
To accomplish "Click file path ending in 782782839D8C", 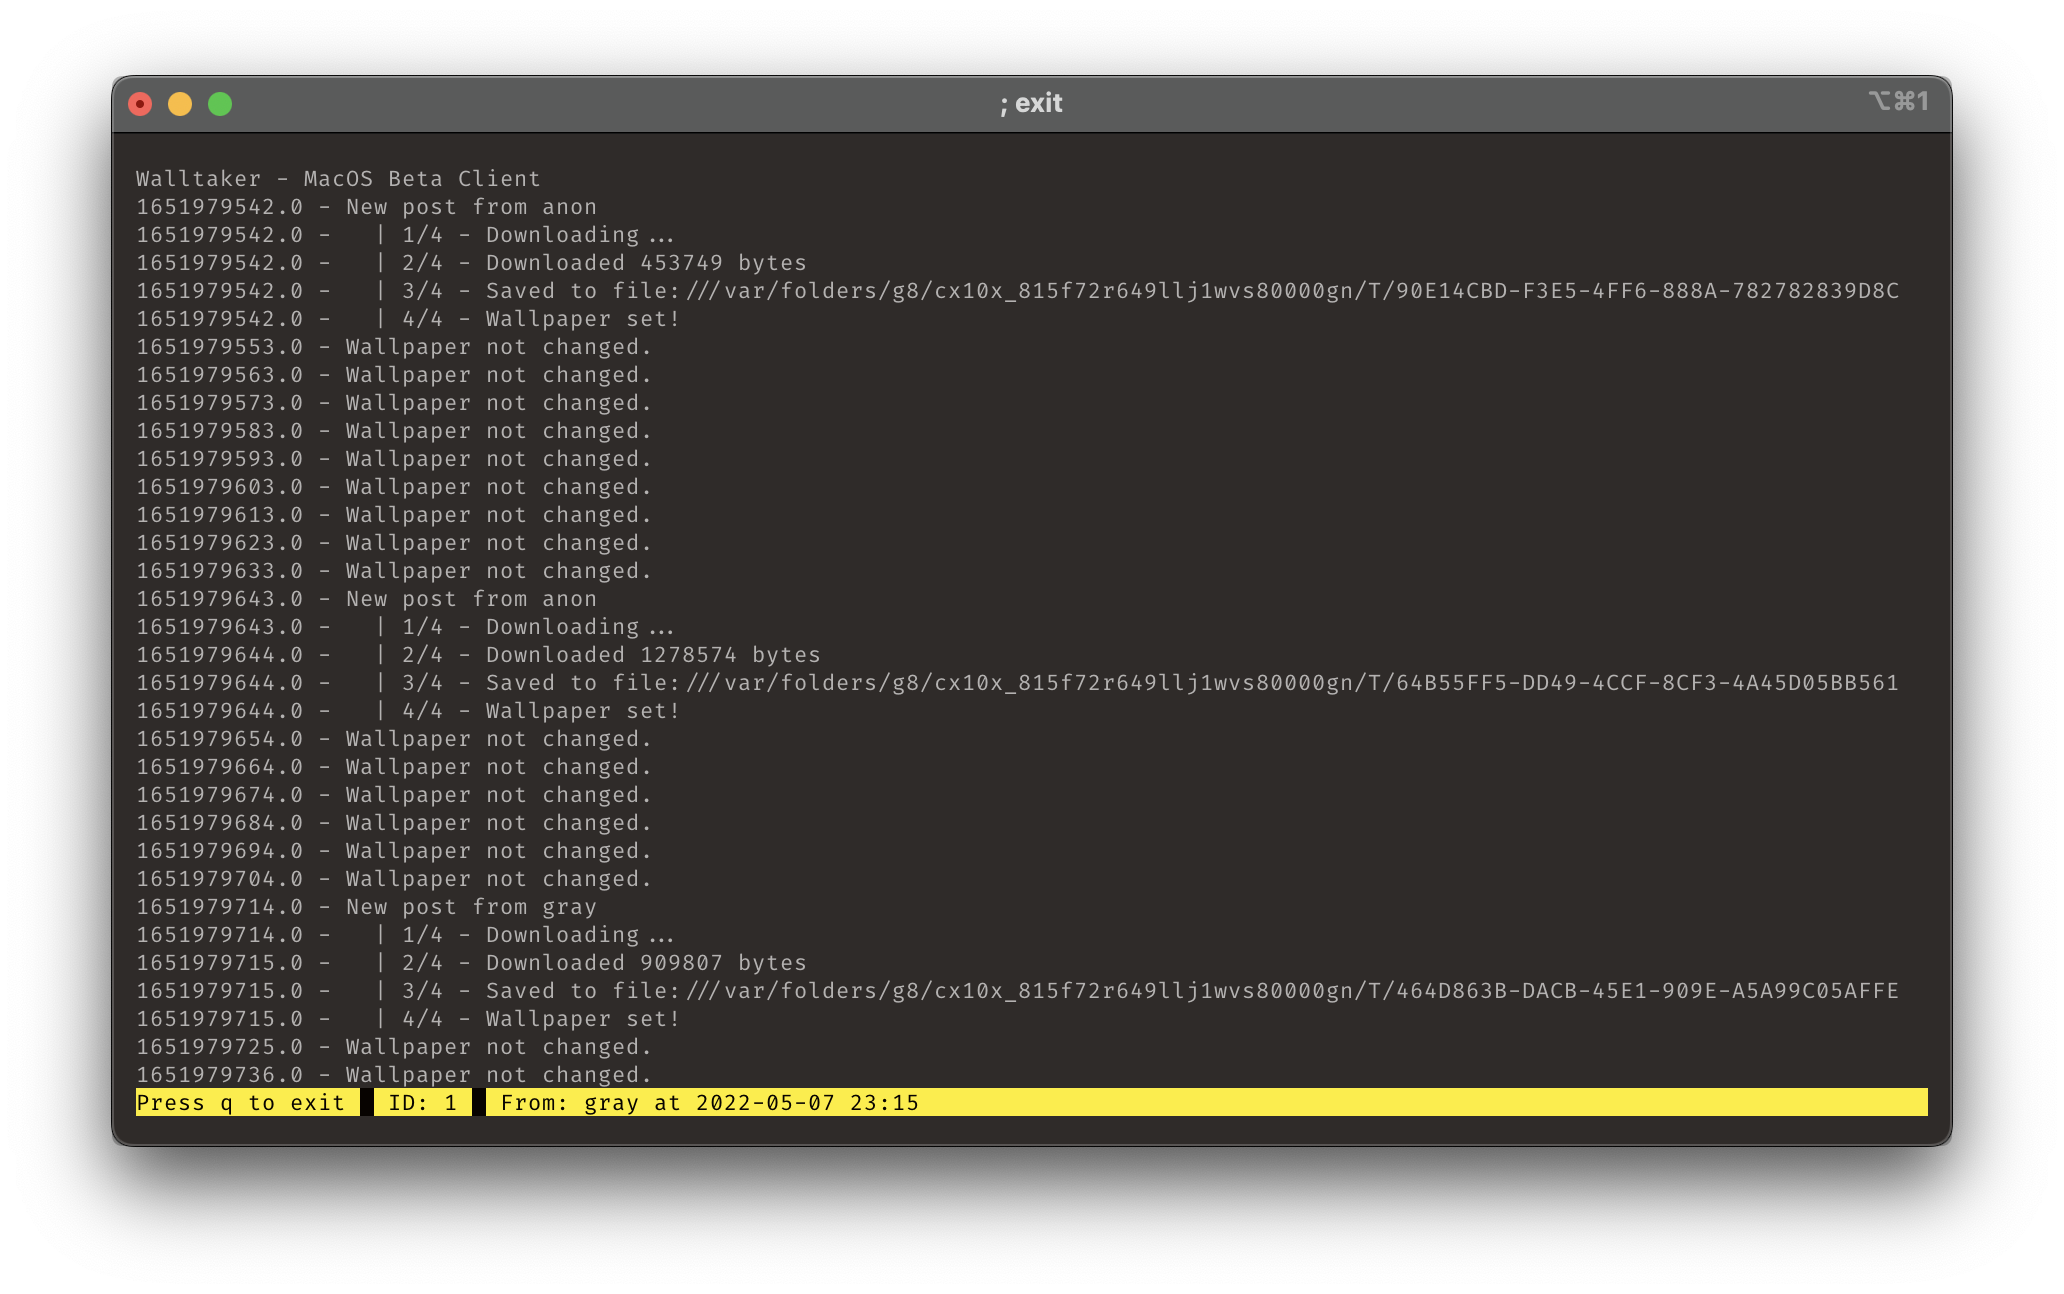I will pyautogui.click(x=1290, y=291).
